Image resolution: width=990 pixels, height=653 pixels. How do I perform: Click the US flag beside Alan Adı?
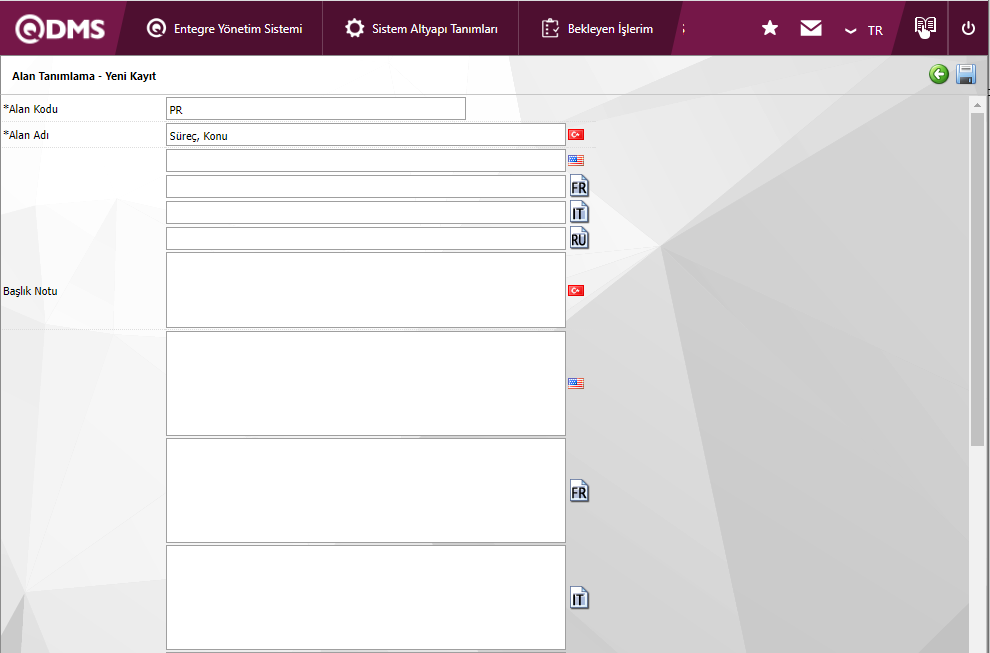click(x=576, y=160)
